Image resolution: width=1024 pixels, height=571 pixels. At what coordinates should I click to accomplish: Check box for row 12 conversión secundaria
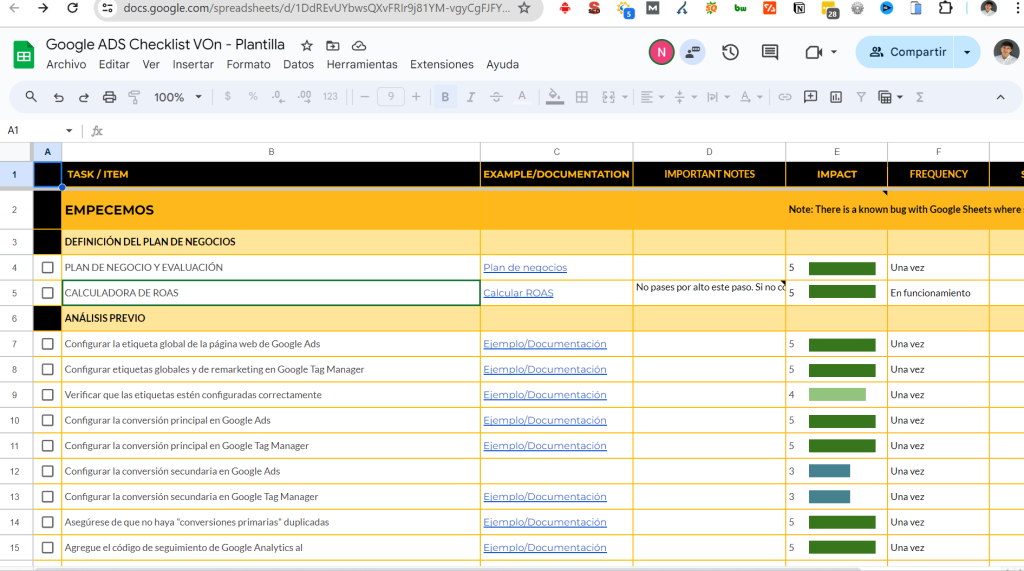pos(48,471)
